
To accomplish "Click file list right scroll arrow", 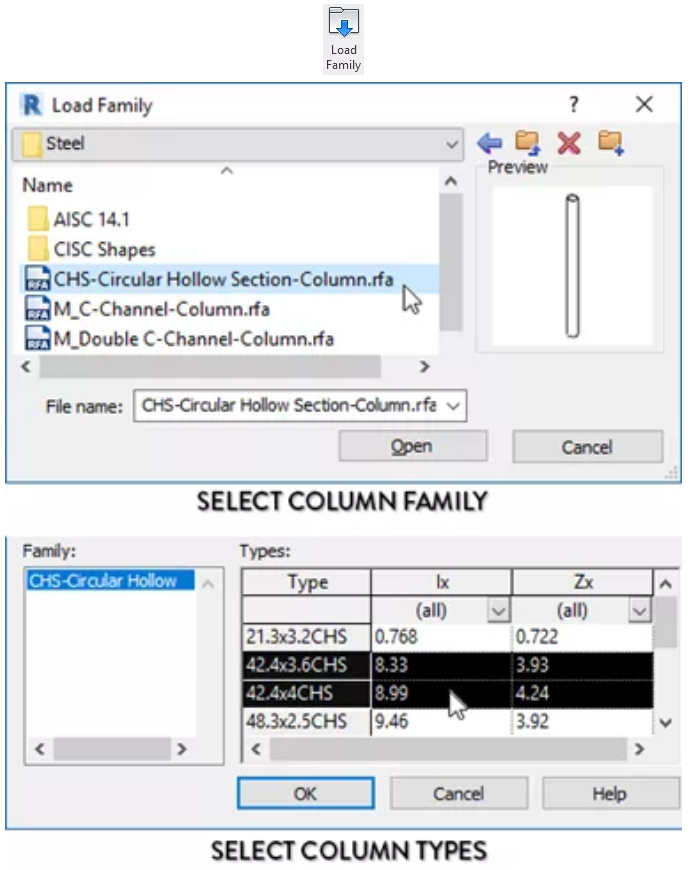I will [x=424, y=367].
